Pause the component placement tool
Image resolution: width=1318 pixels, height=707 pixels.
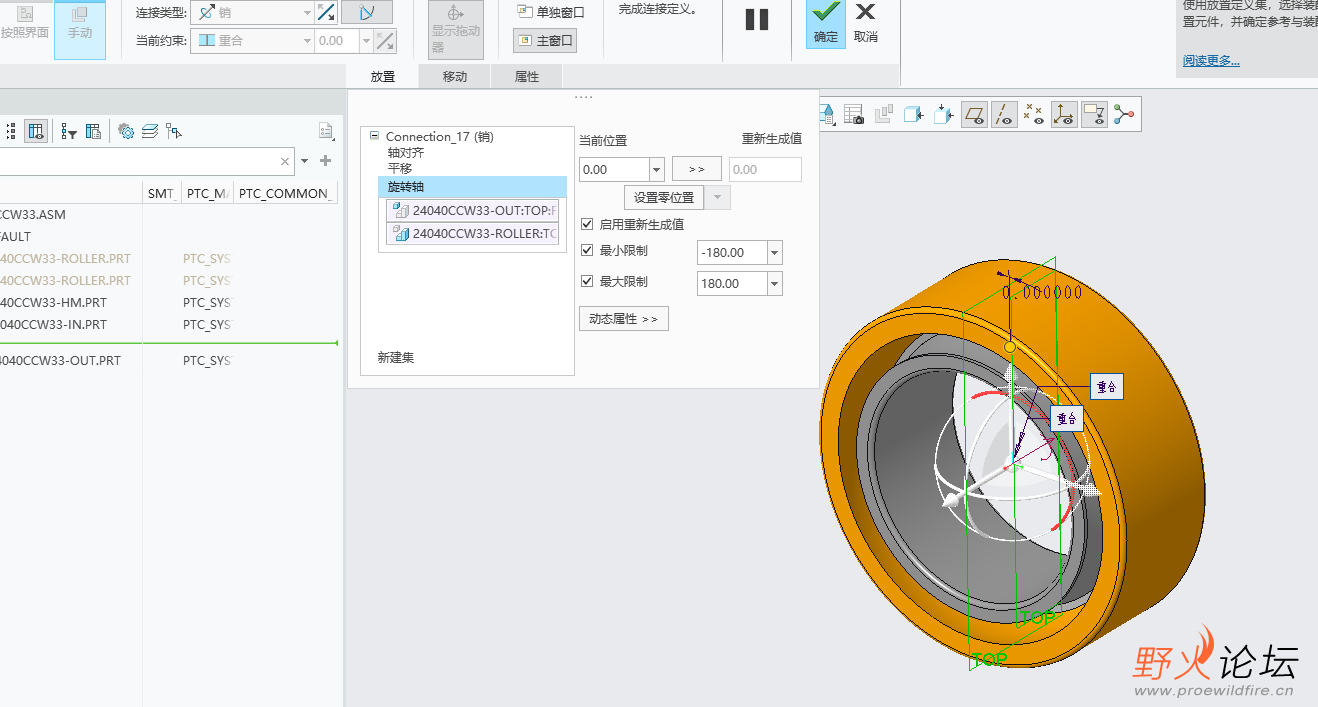(757, 19)
